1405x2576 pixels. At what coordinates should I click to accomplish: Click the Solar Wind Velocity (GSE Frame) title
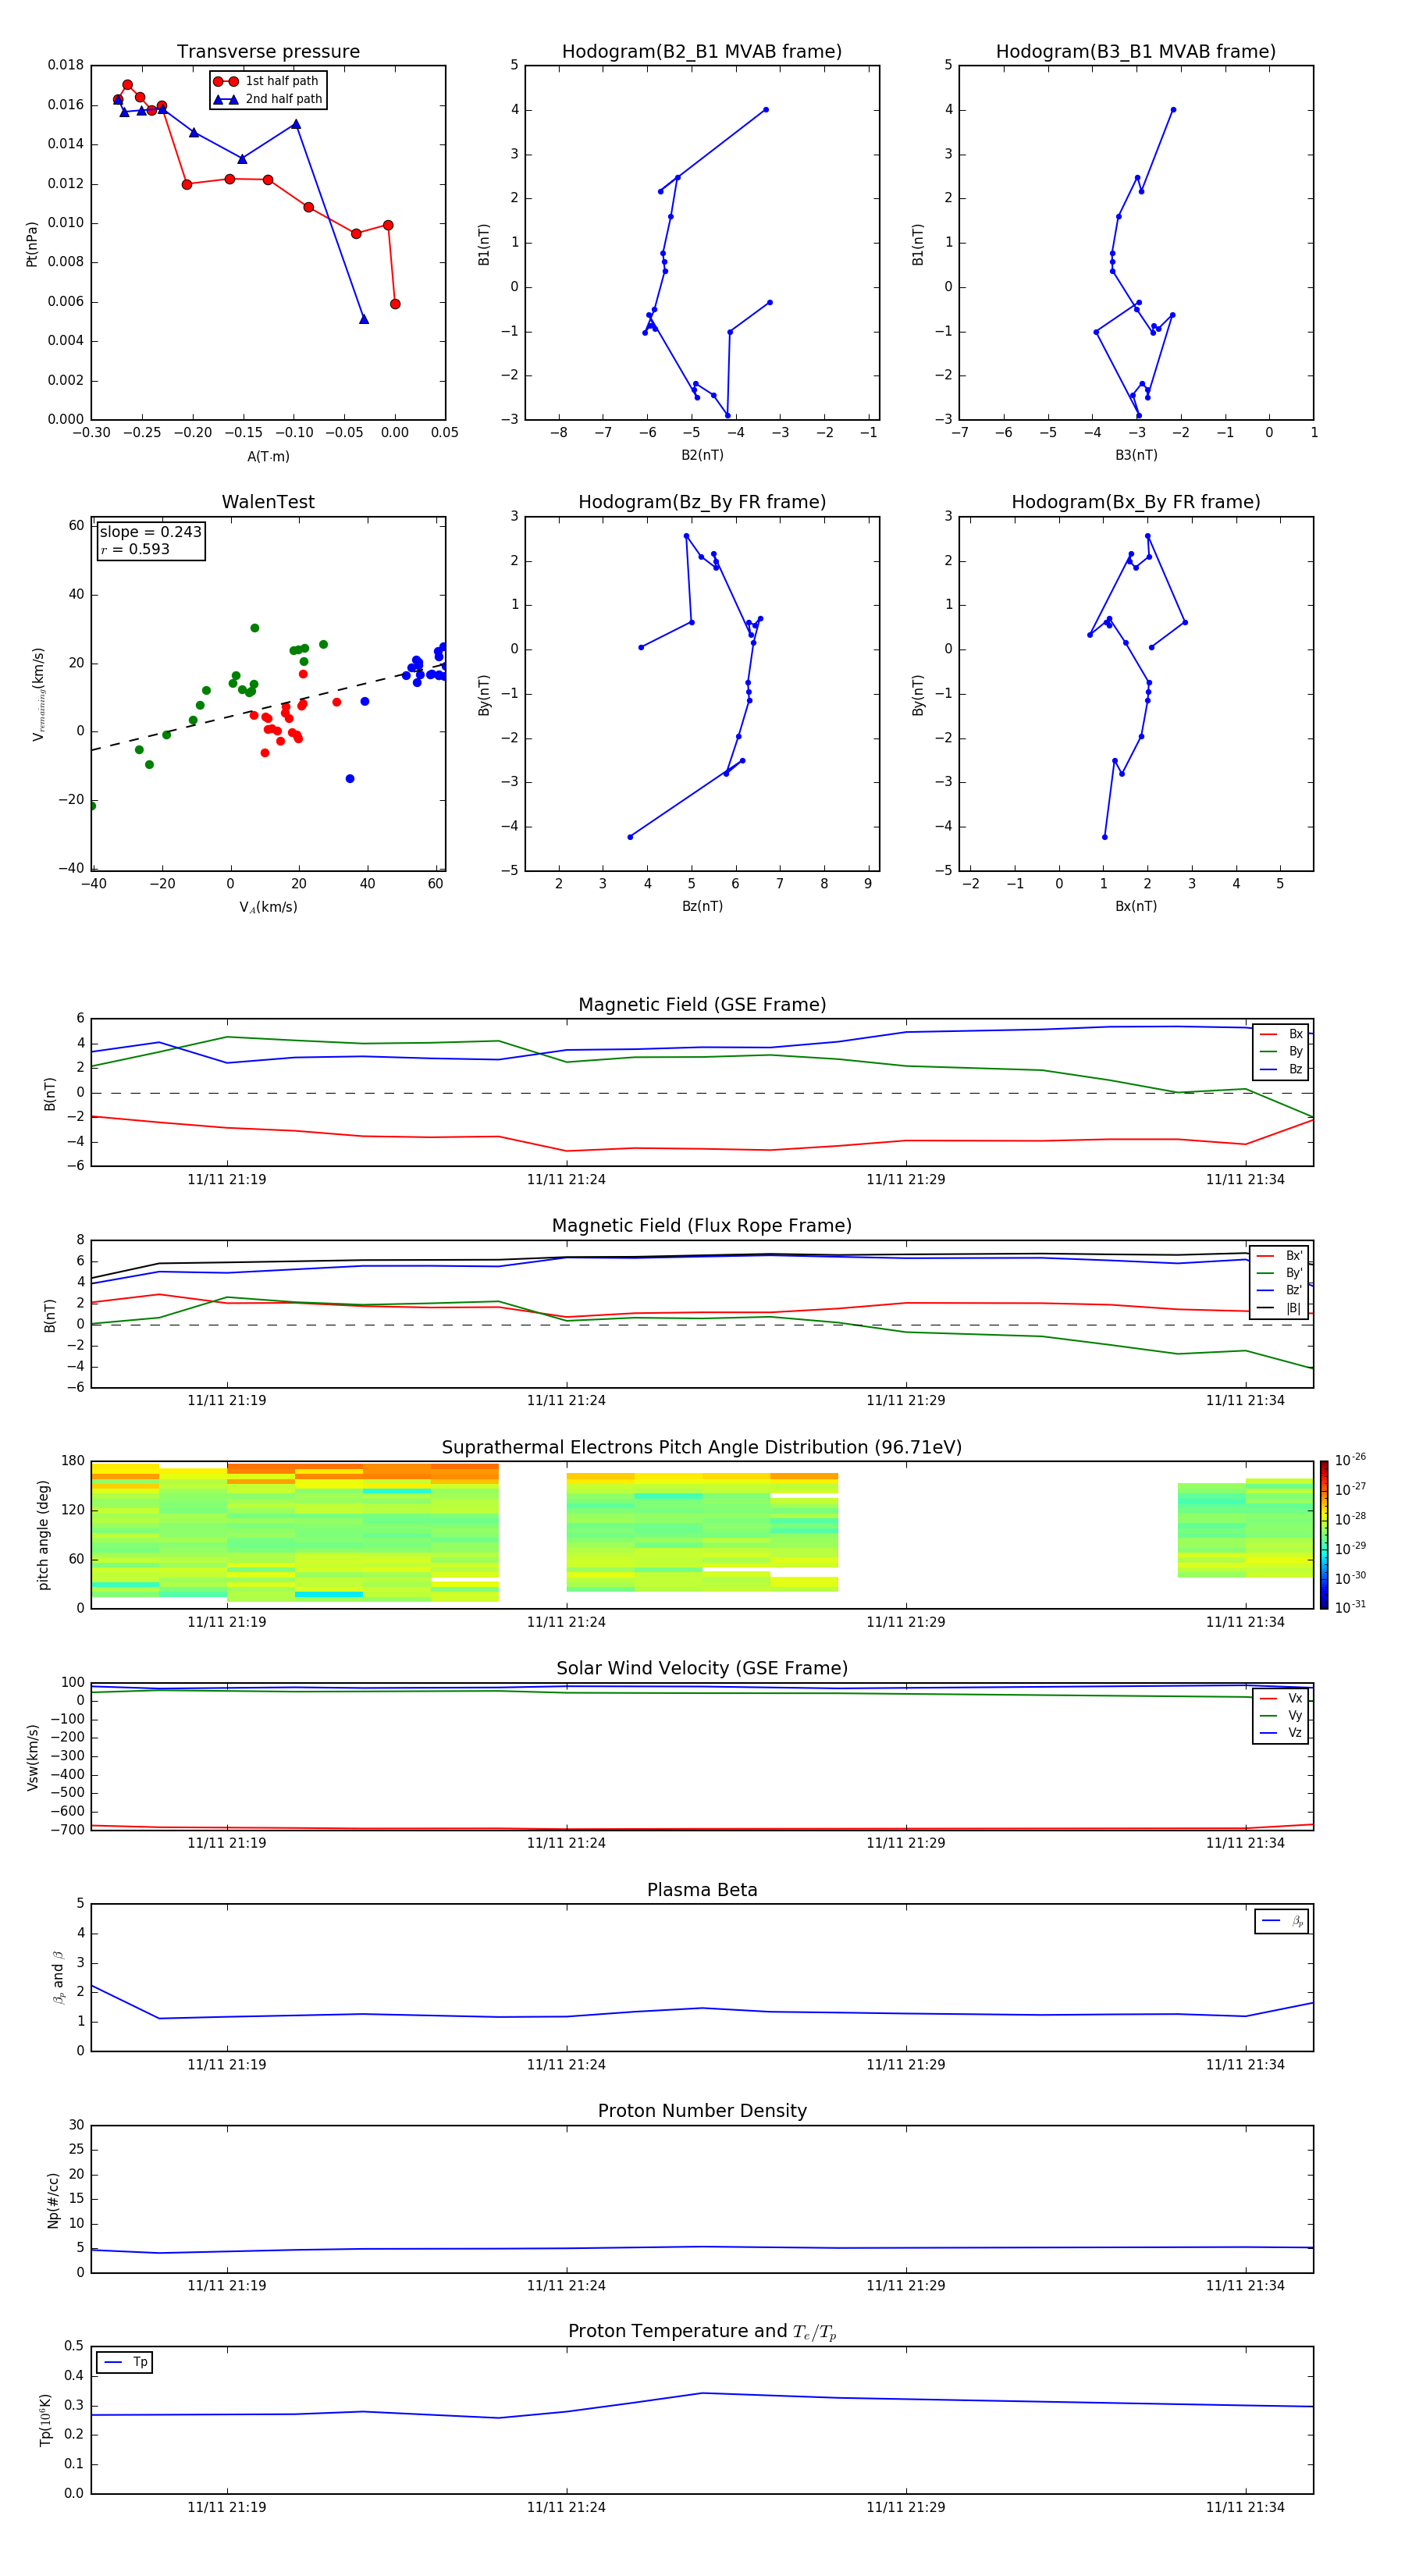point(702,1669)
